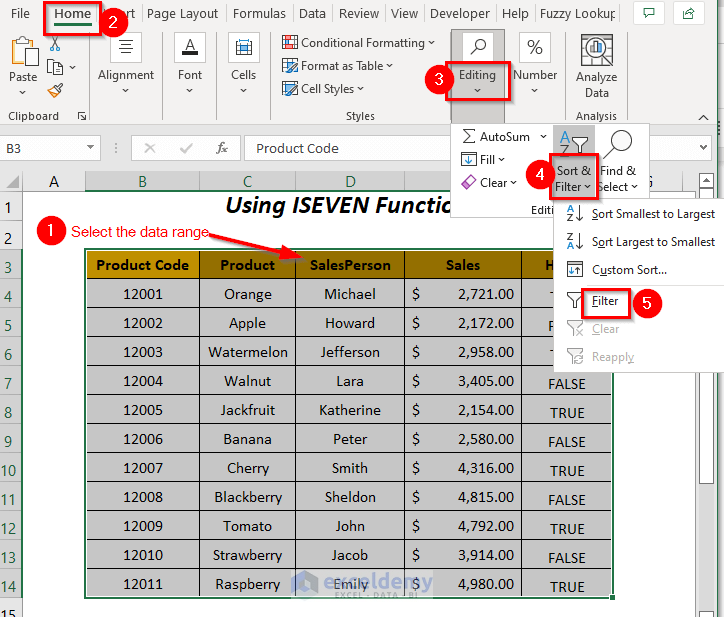Click the formula bar cancel X icon
Image resolution: width=724 pixels, height=617 pixels.
pyautogui.click(x=150, y=148)
